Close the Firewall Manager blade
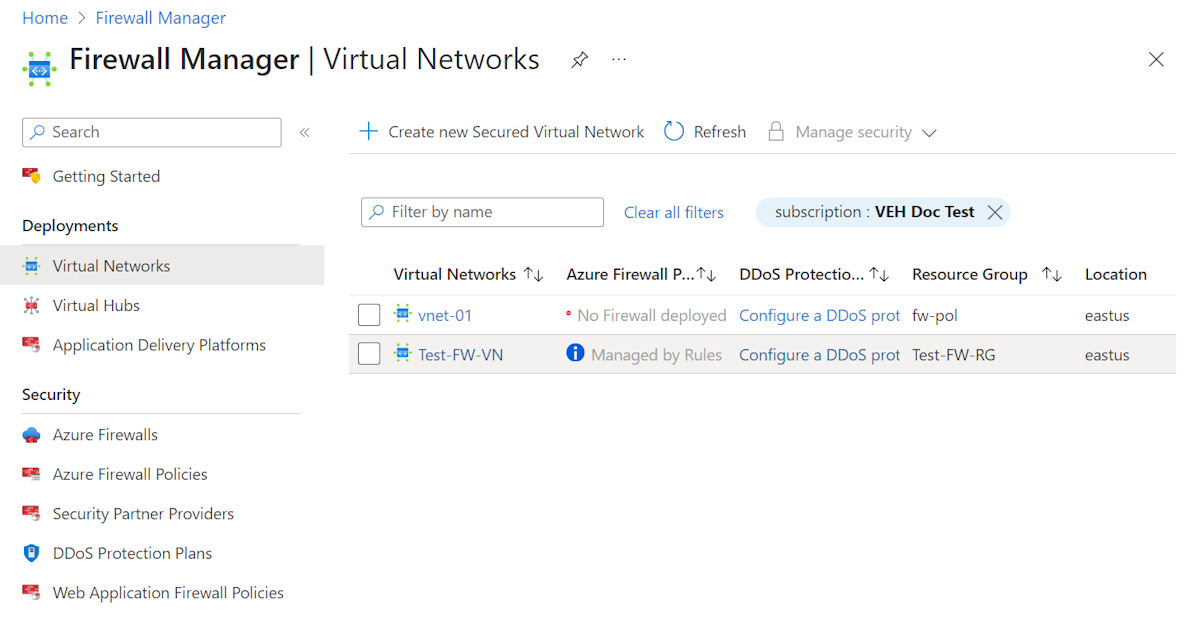1200x619 pixels. 1156,60
